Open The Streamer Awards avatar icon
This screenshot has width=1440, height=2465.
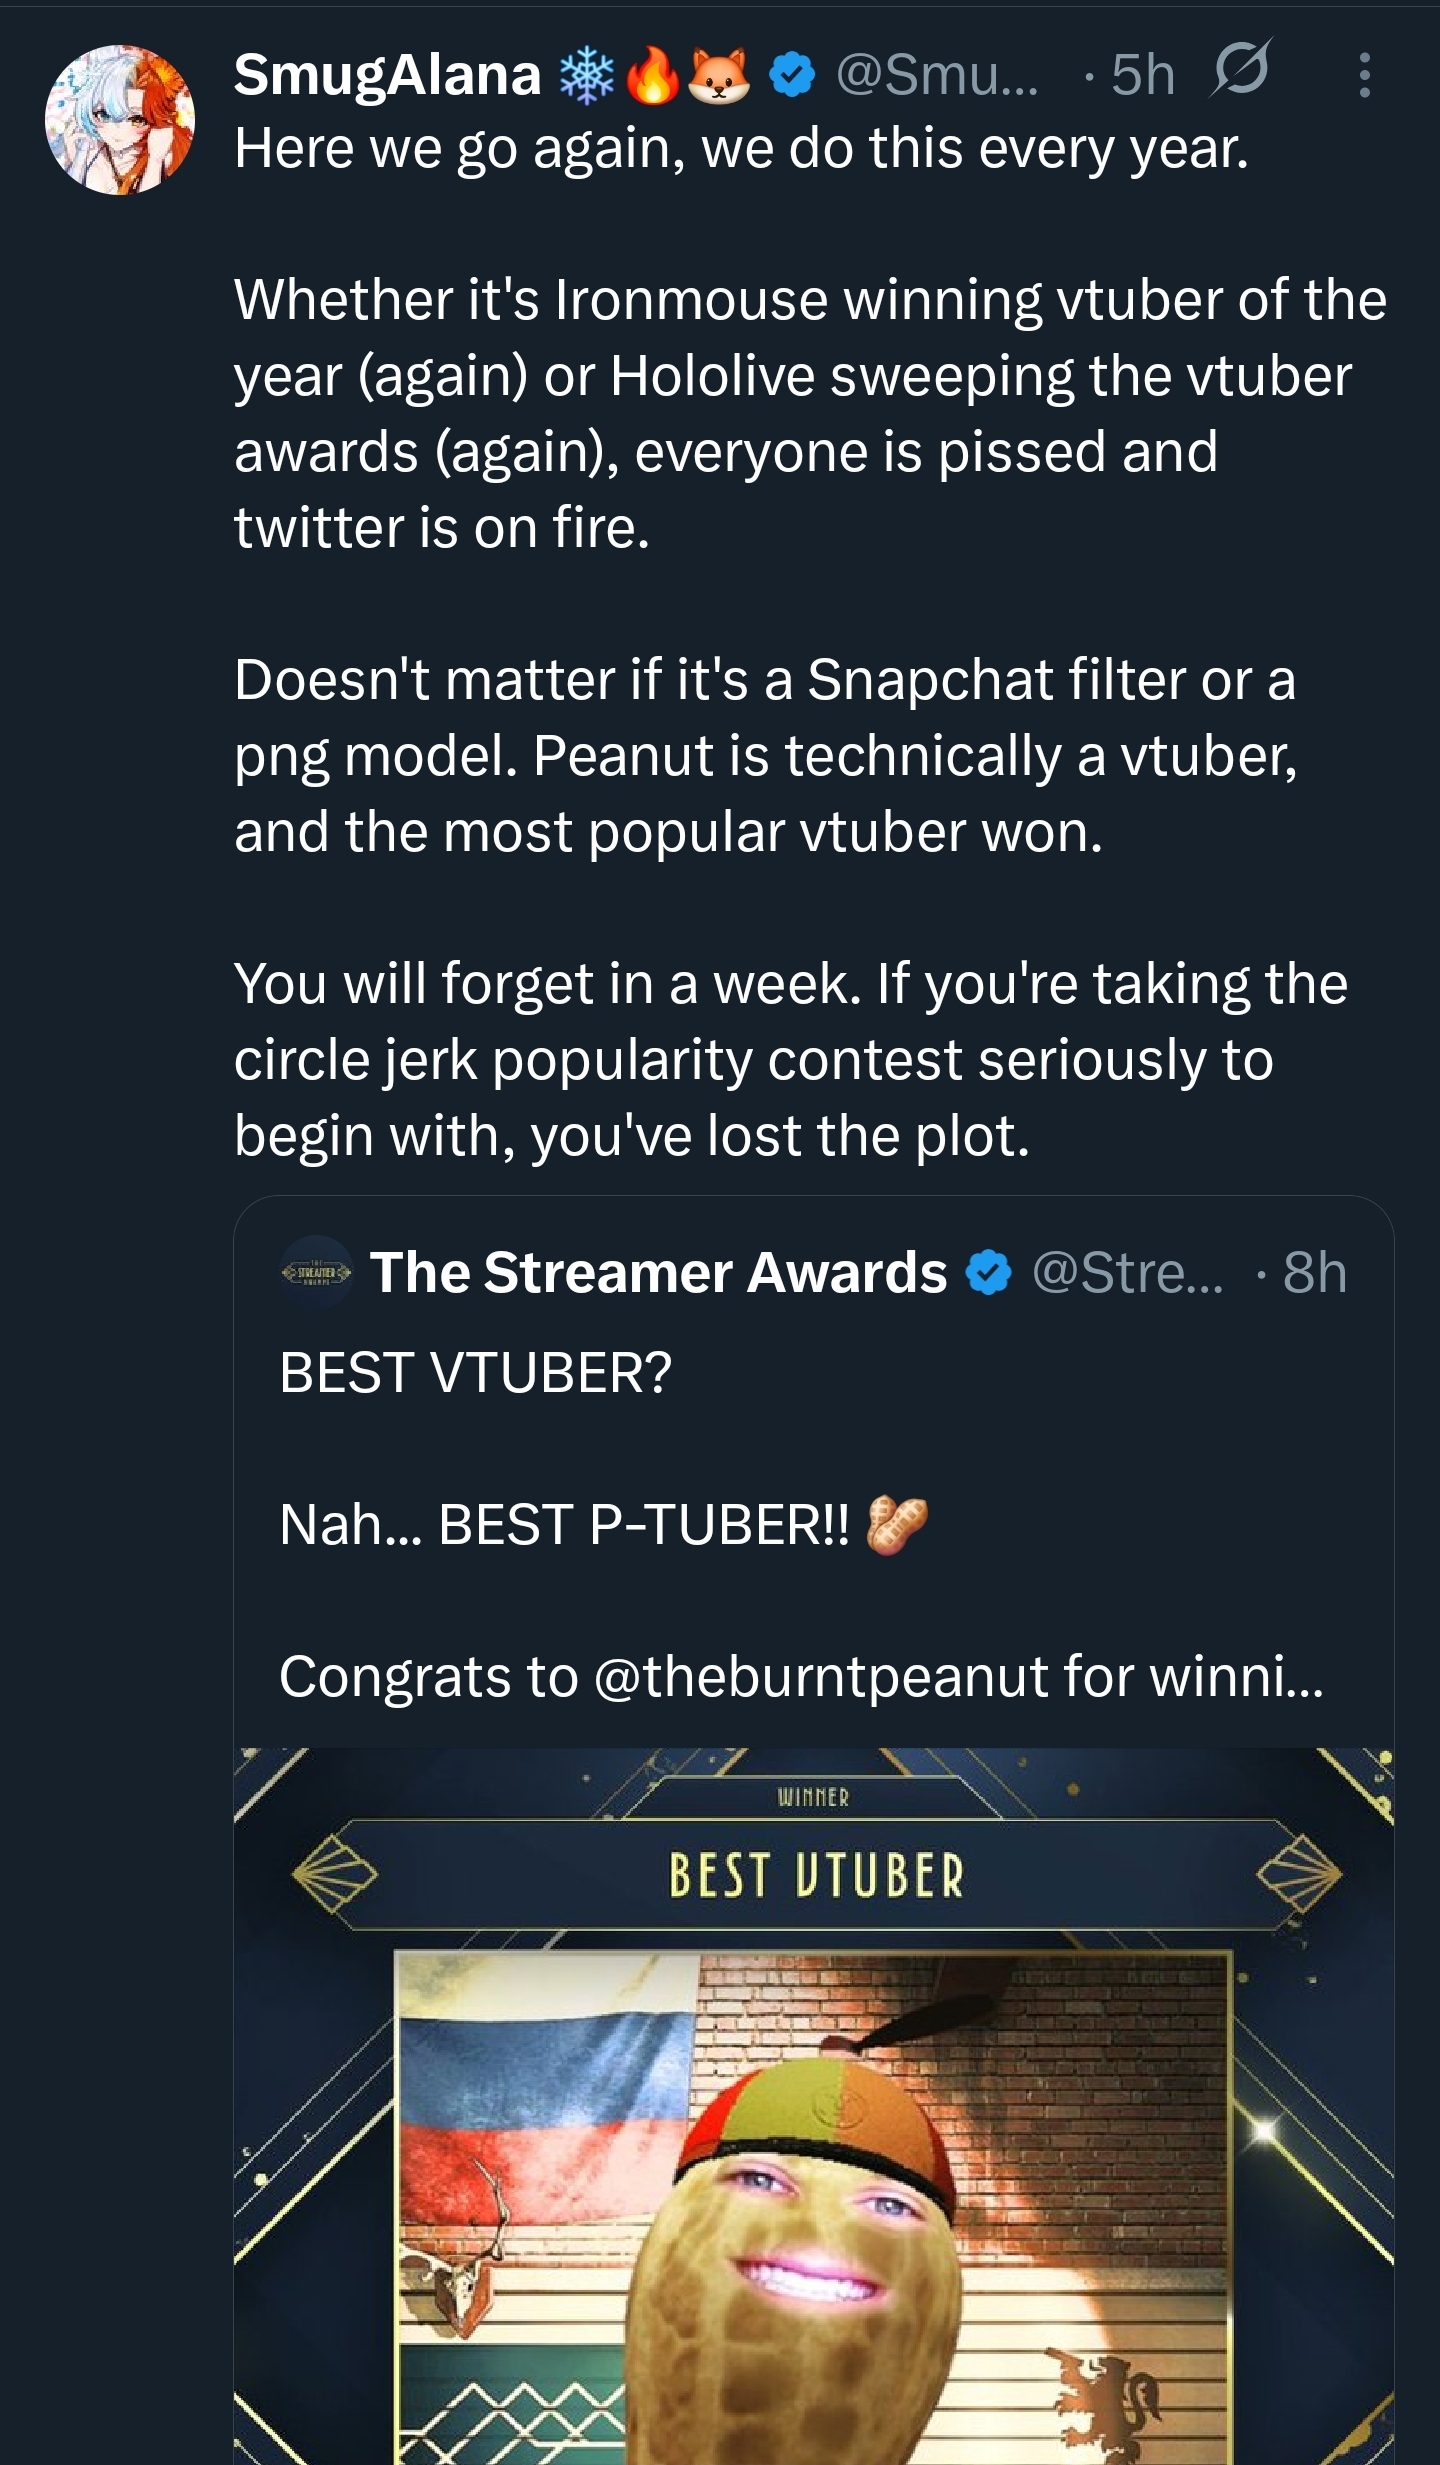click(x=316, y=1272)
